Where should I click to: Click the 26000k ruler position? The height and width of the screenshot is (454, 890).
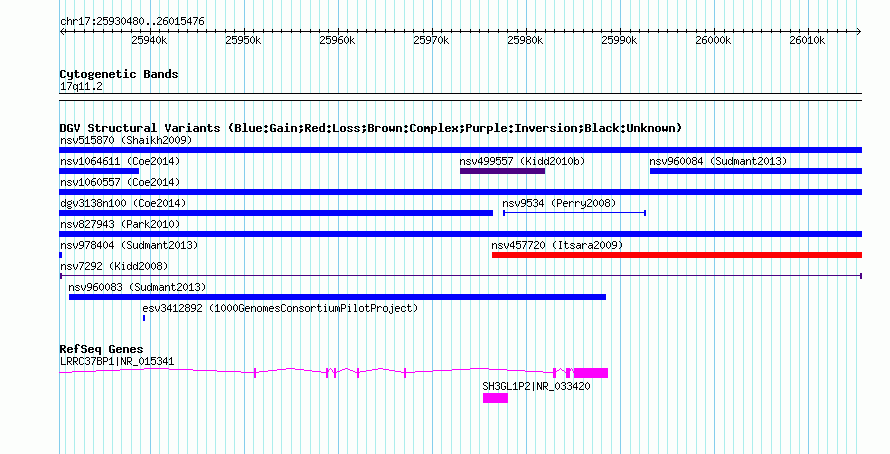[x=713, y=40]
